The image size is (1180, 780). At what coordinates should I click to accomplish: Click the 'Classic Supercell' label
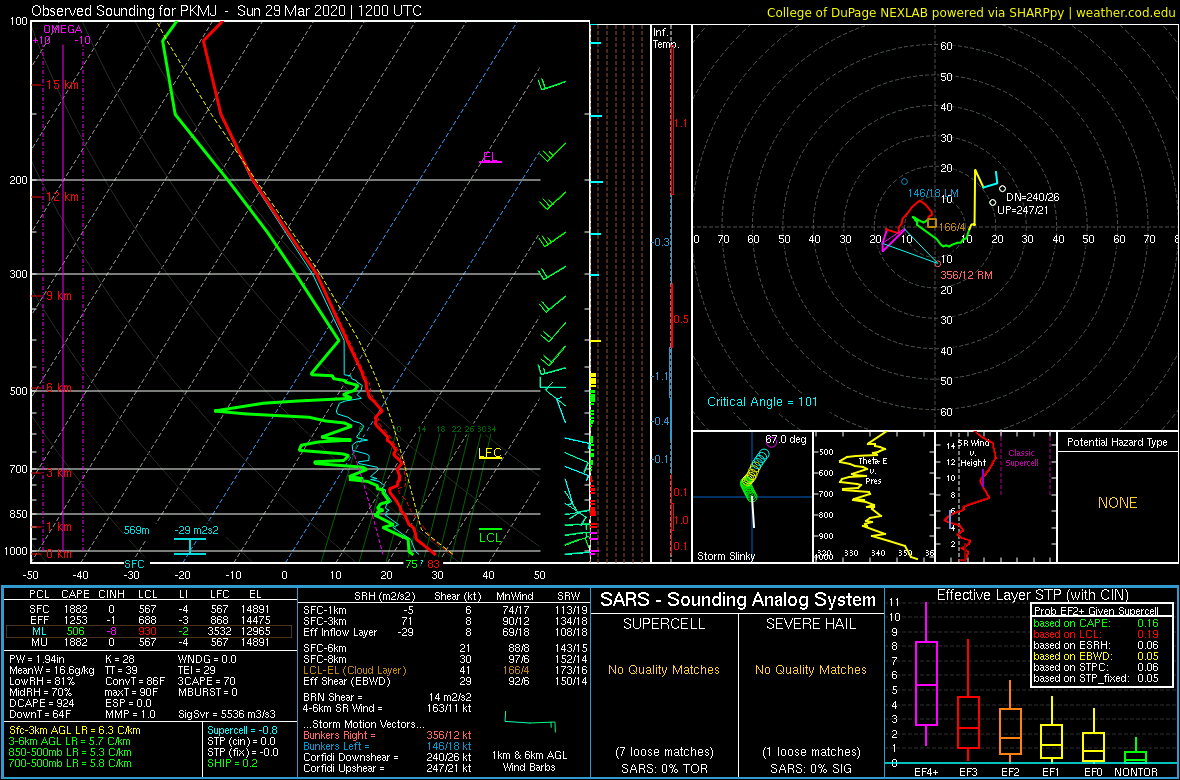point(1023,458)
